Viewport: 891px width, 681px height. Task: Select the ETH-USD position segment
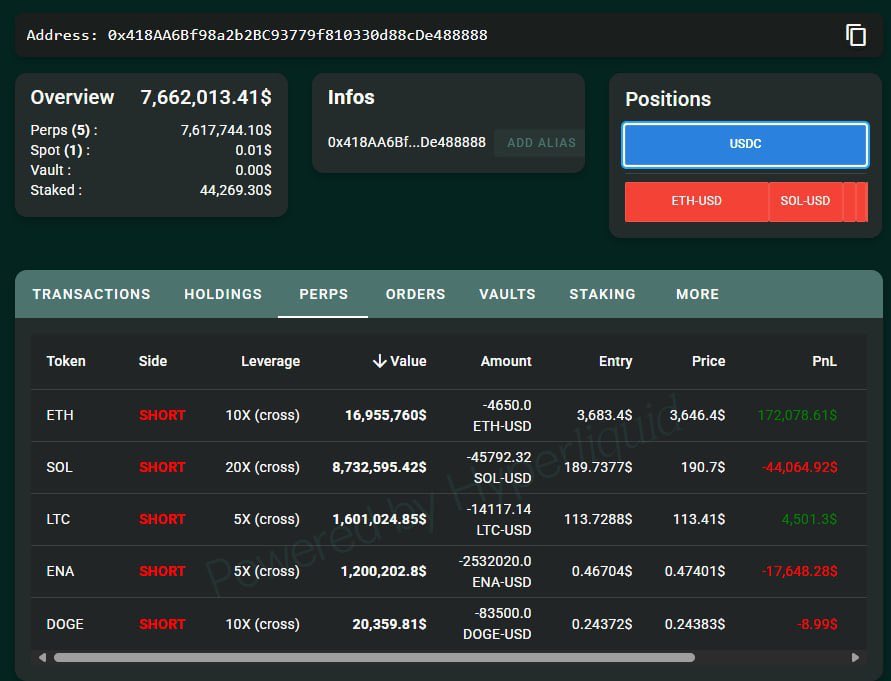(696, 201)
